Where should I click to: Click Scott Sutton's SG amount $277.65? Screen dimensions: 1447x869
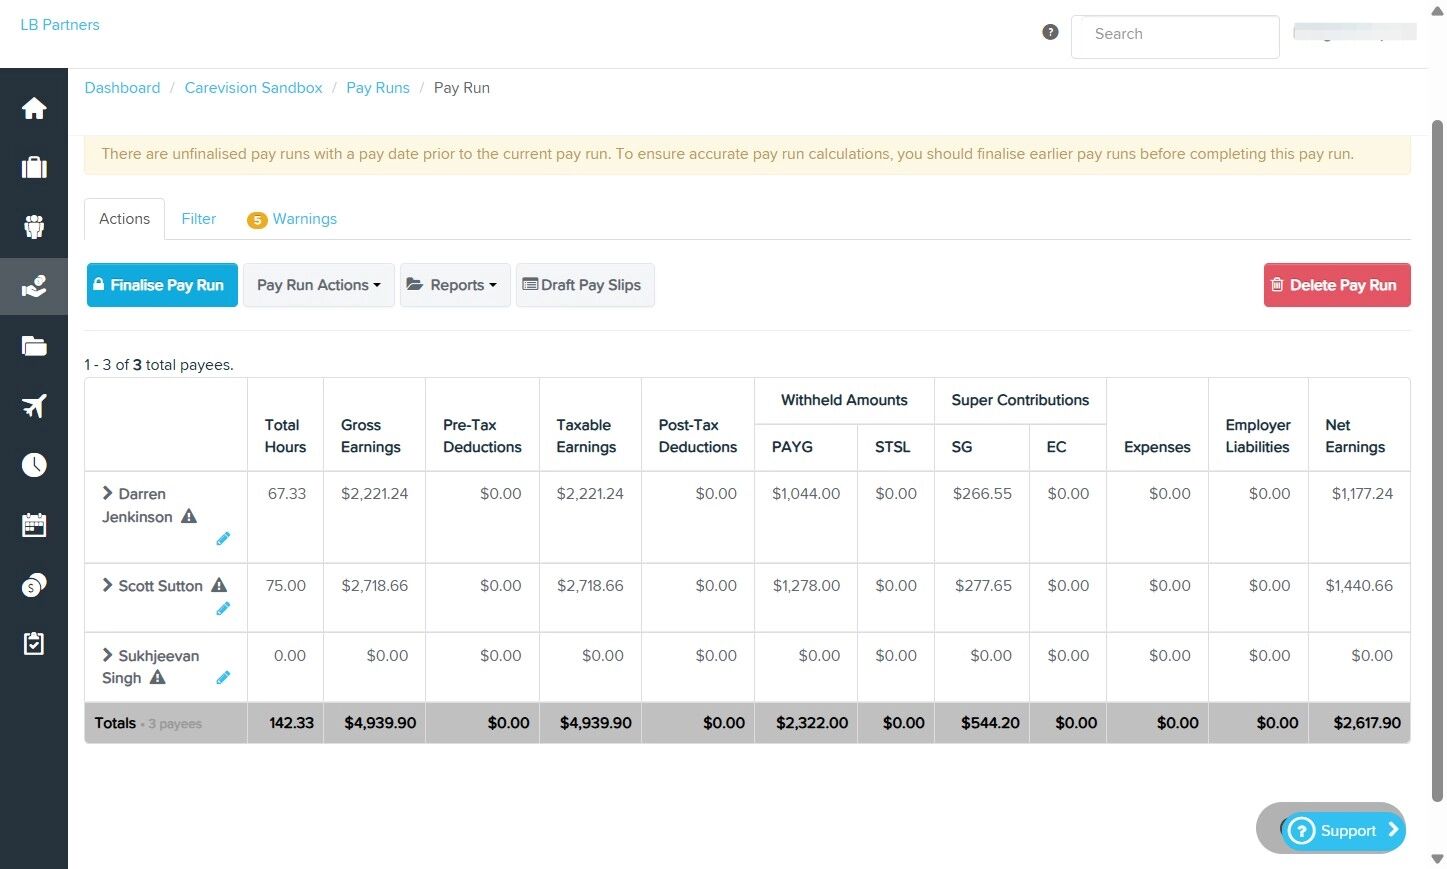pos(983,586)
